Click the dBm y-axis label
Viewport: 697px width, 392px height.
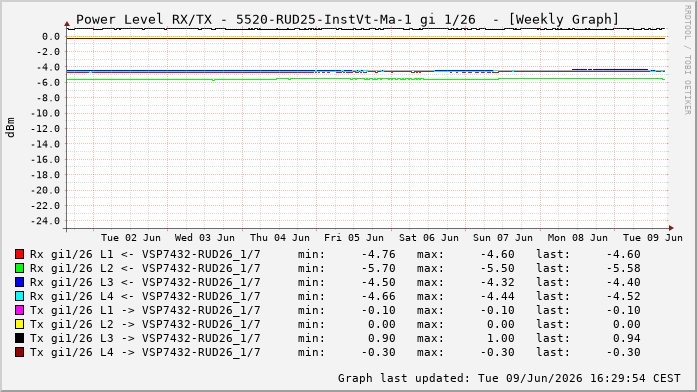coord(10,128)
